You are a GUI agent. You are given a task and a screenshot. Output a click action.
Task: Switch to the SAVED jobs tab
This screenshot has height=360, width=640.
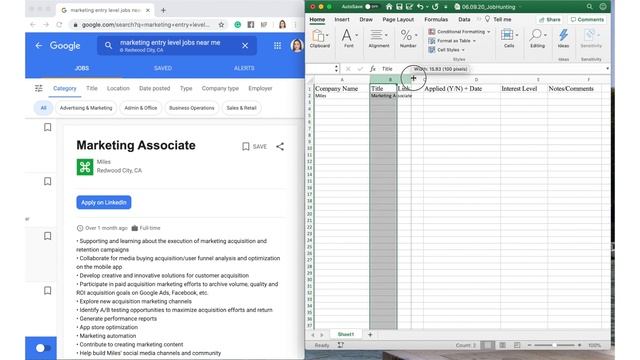(162, 68)
